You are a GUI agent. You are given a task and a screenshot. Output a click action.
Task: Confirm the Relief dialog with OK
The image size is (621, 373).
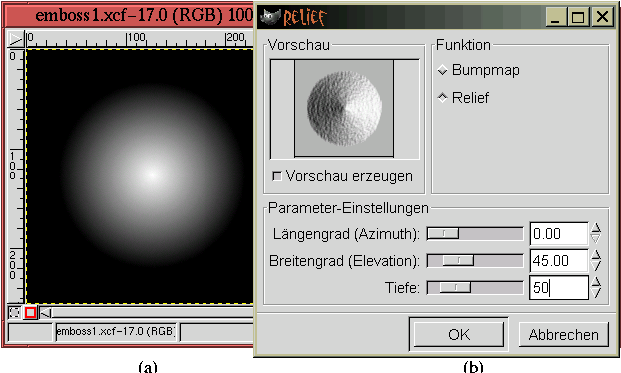pyautogui.click(x=459, y=334)
